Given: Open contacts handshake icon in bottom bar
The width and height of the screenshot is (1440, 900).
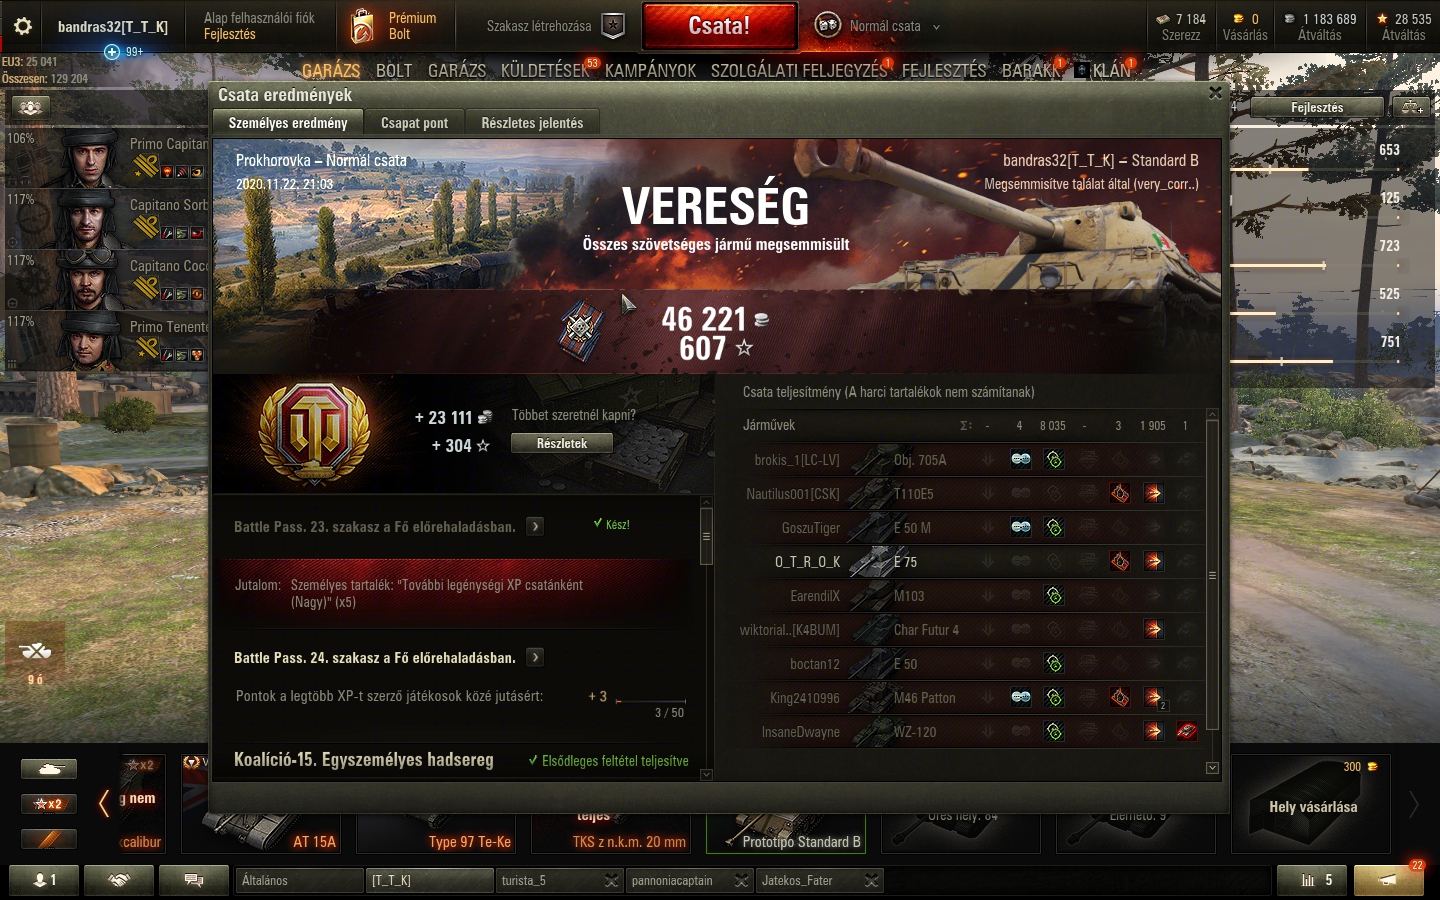Looking at the screenshot, I should (118, 880).
